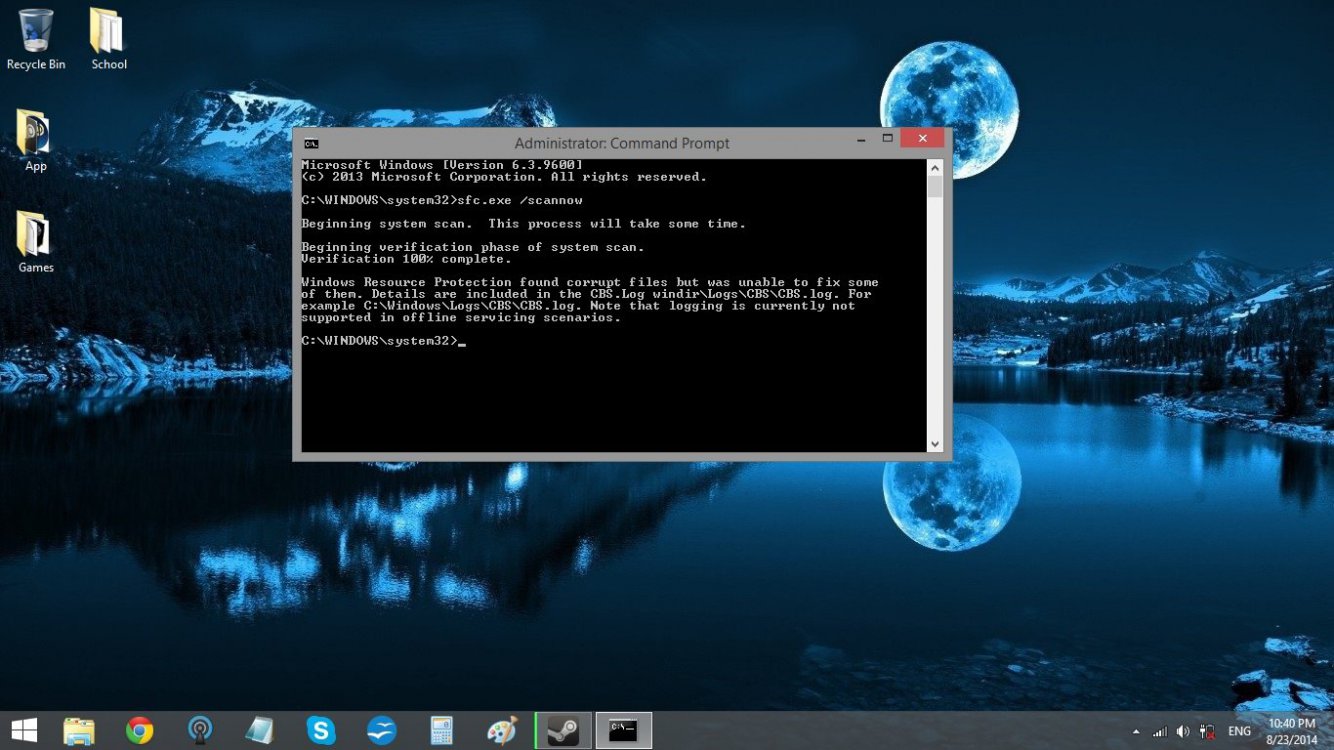Change the ENG input language

tap(1239, 732)
